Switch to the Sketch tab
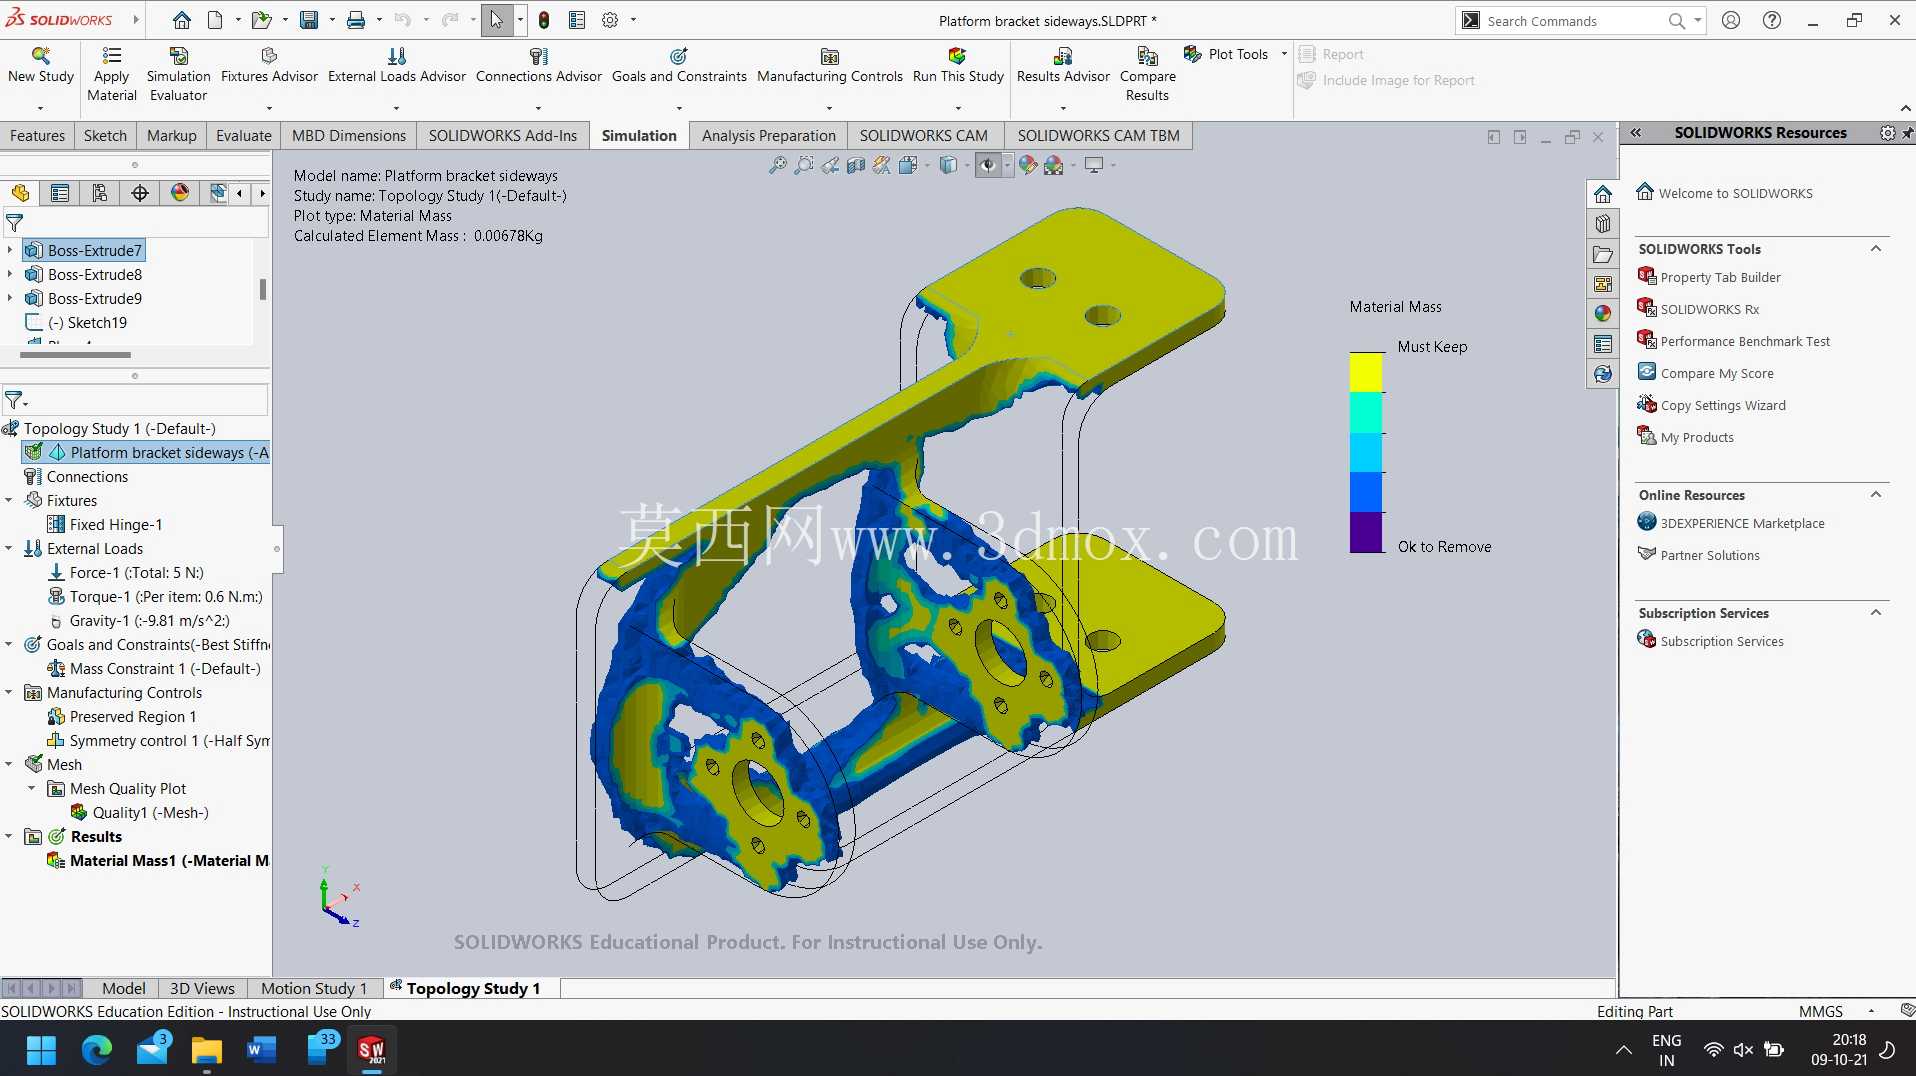 tap(105, 136)
